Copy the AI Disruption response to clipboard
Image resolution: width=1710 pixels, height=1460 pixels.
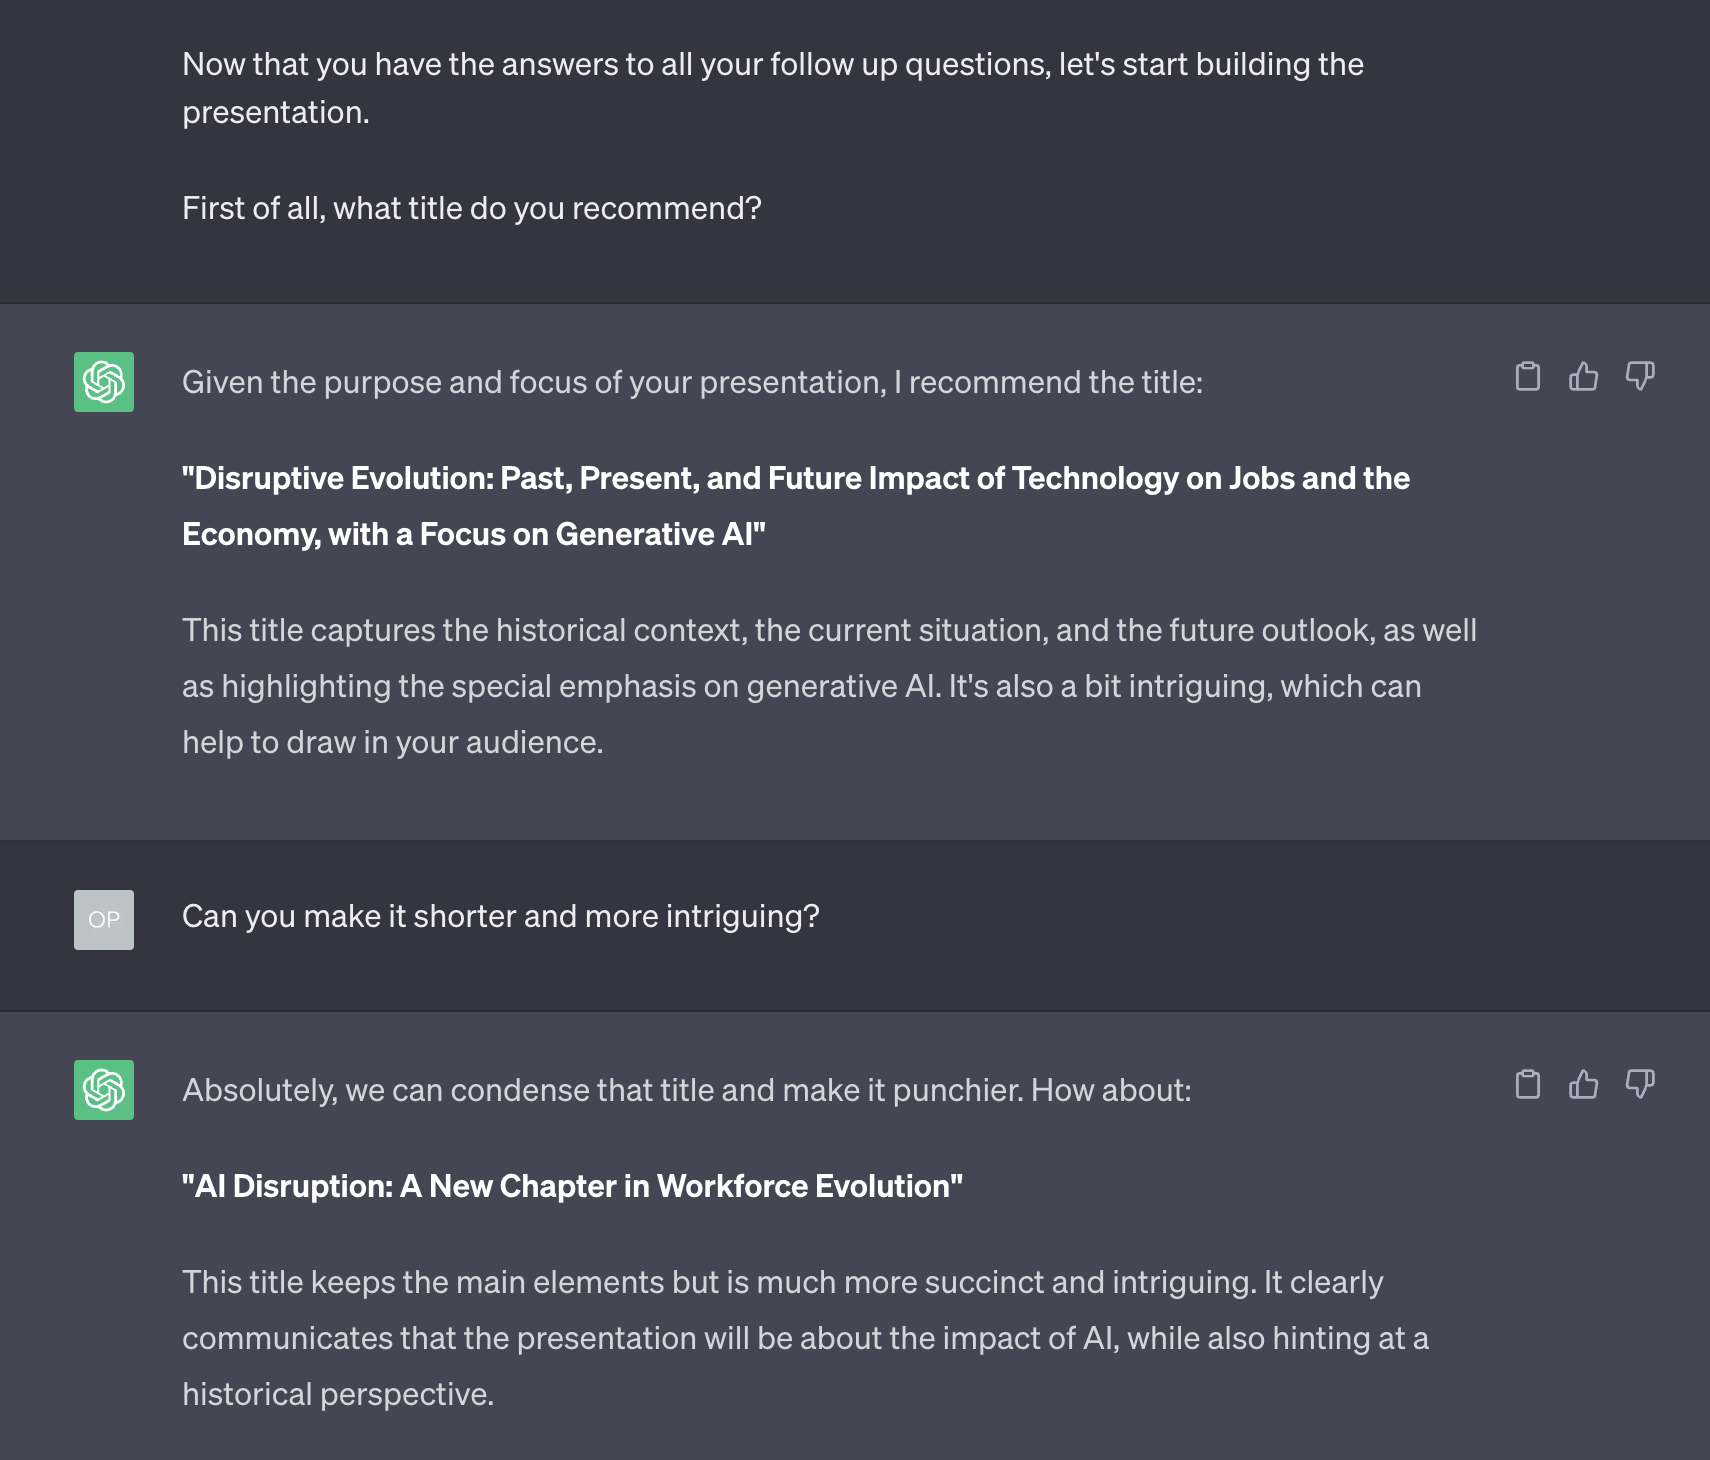[1527, 1084]
